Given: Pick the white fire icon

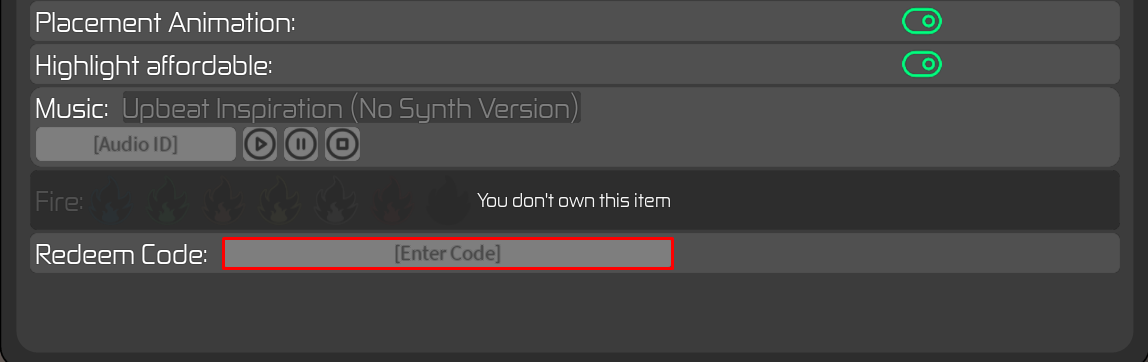Looking at the screenshot, I should tap(336, 201).
